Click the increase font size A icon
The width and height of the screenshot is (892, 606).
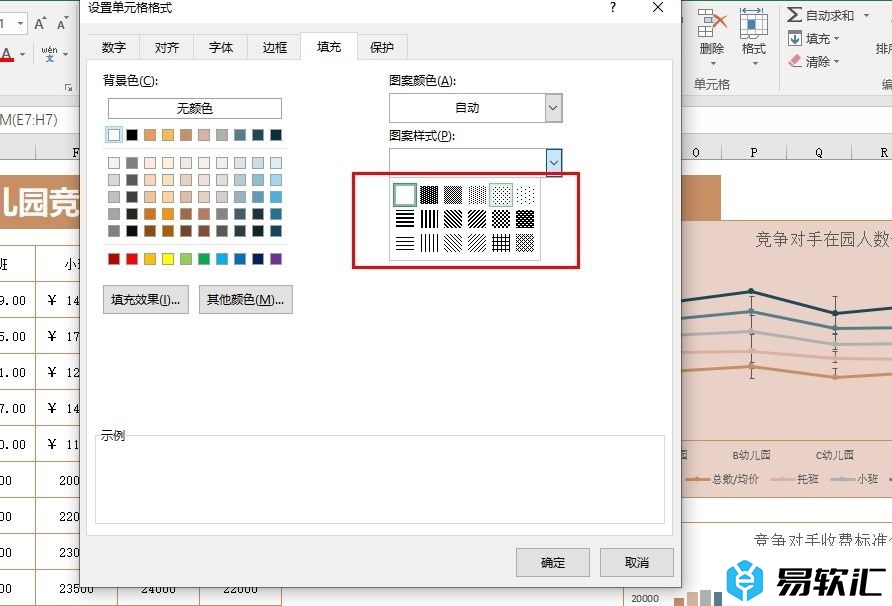39,23
